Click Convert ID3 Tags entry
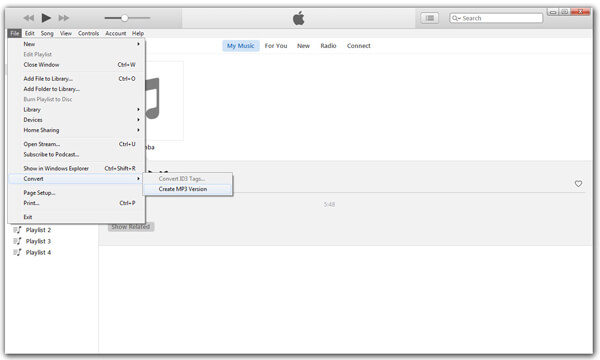 point(188,179)
